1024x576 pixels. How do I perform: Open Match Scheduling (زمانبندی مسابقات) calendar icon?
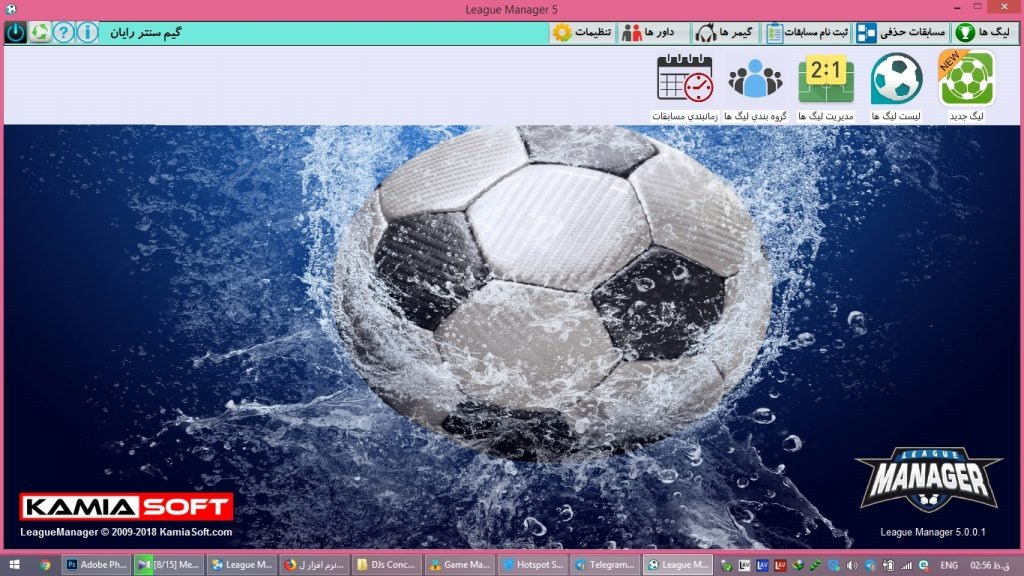click(685, 80)
